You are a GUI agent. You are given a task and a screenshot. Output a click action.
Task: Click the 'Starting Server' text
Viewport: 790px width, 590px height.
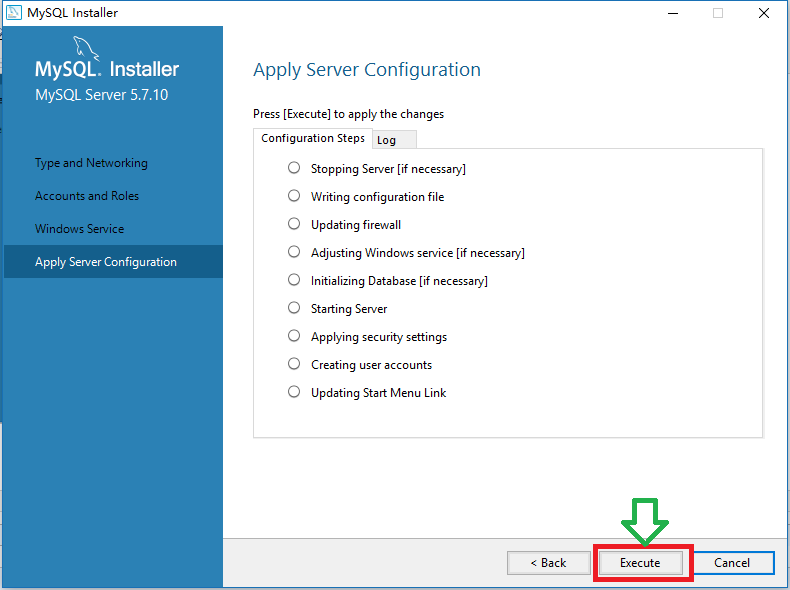349,308
